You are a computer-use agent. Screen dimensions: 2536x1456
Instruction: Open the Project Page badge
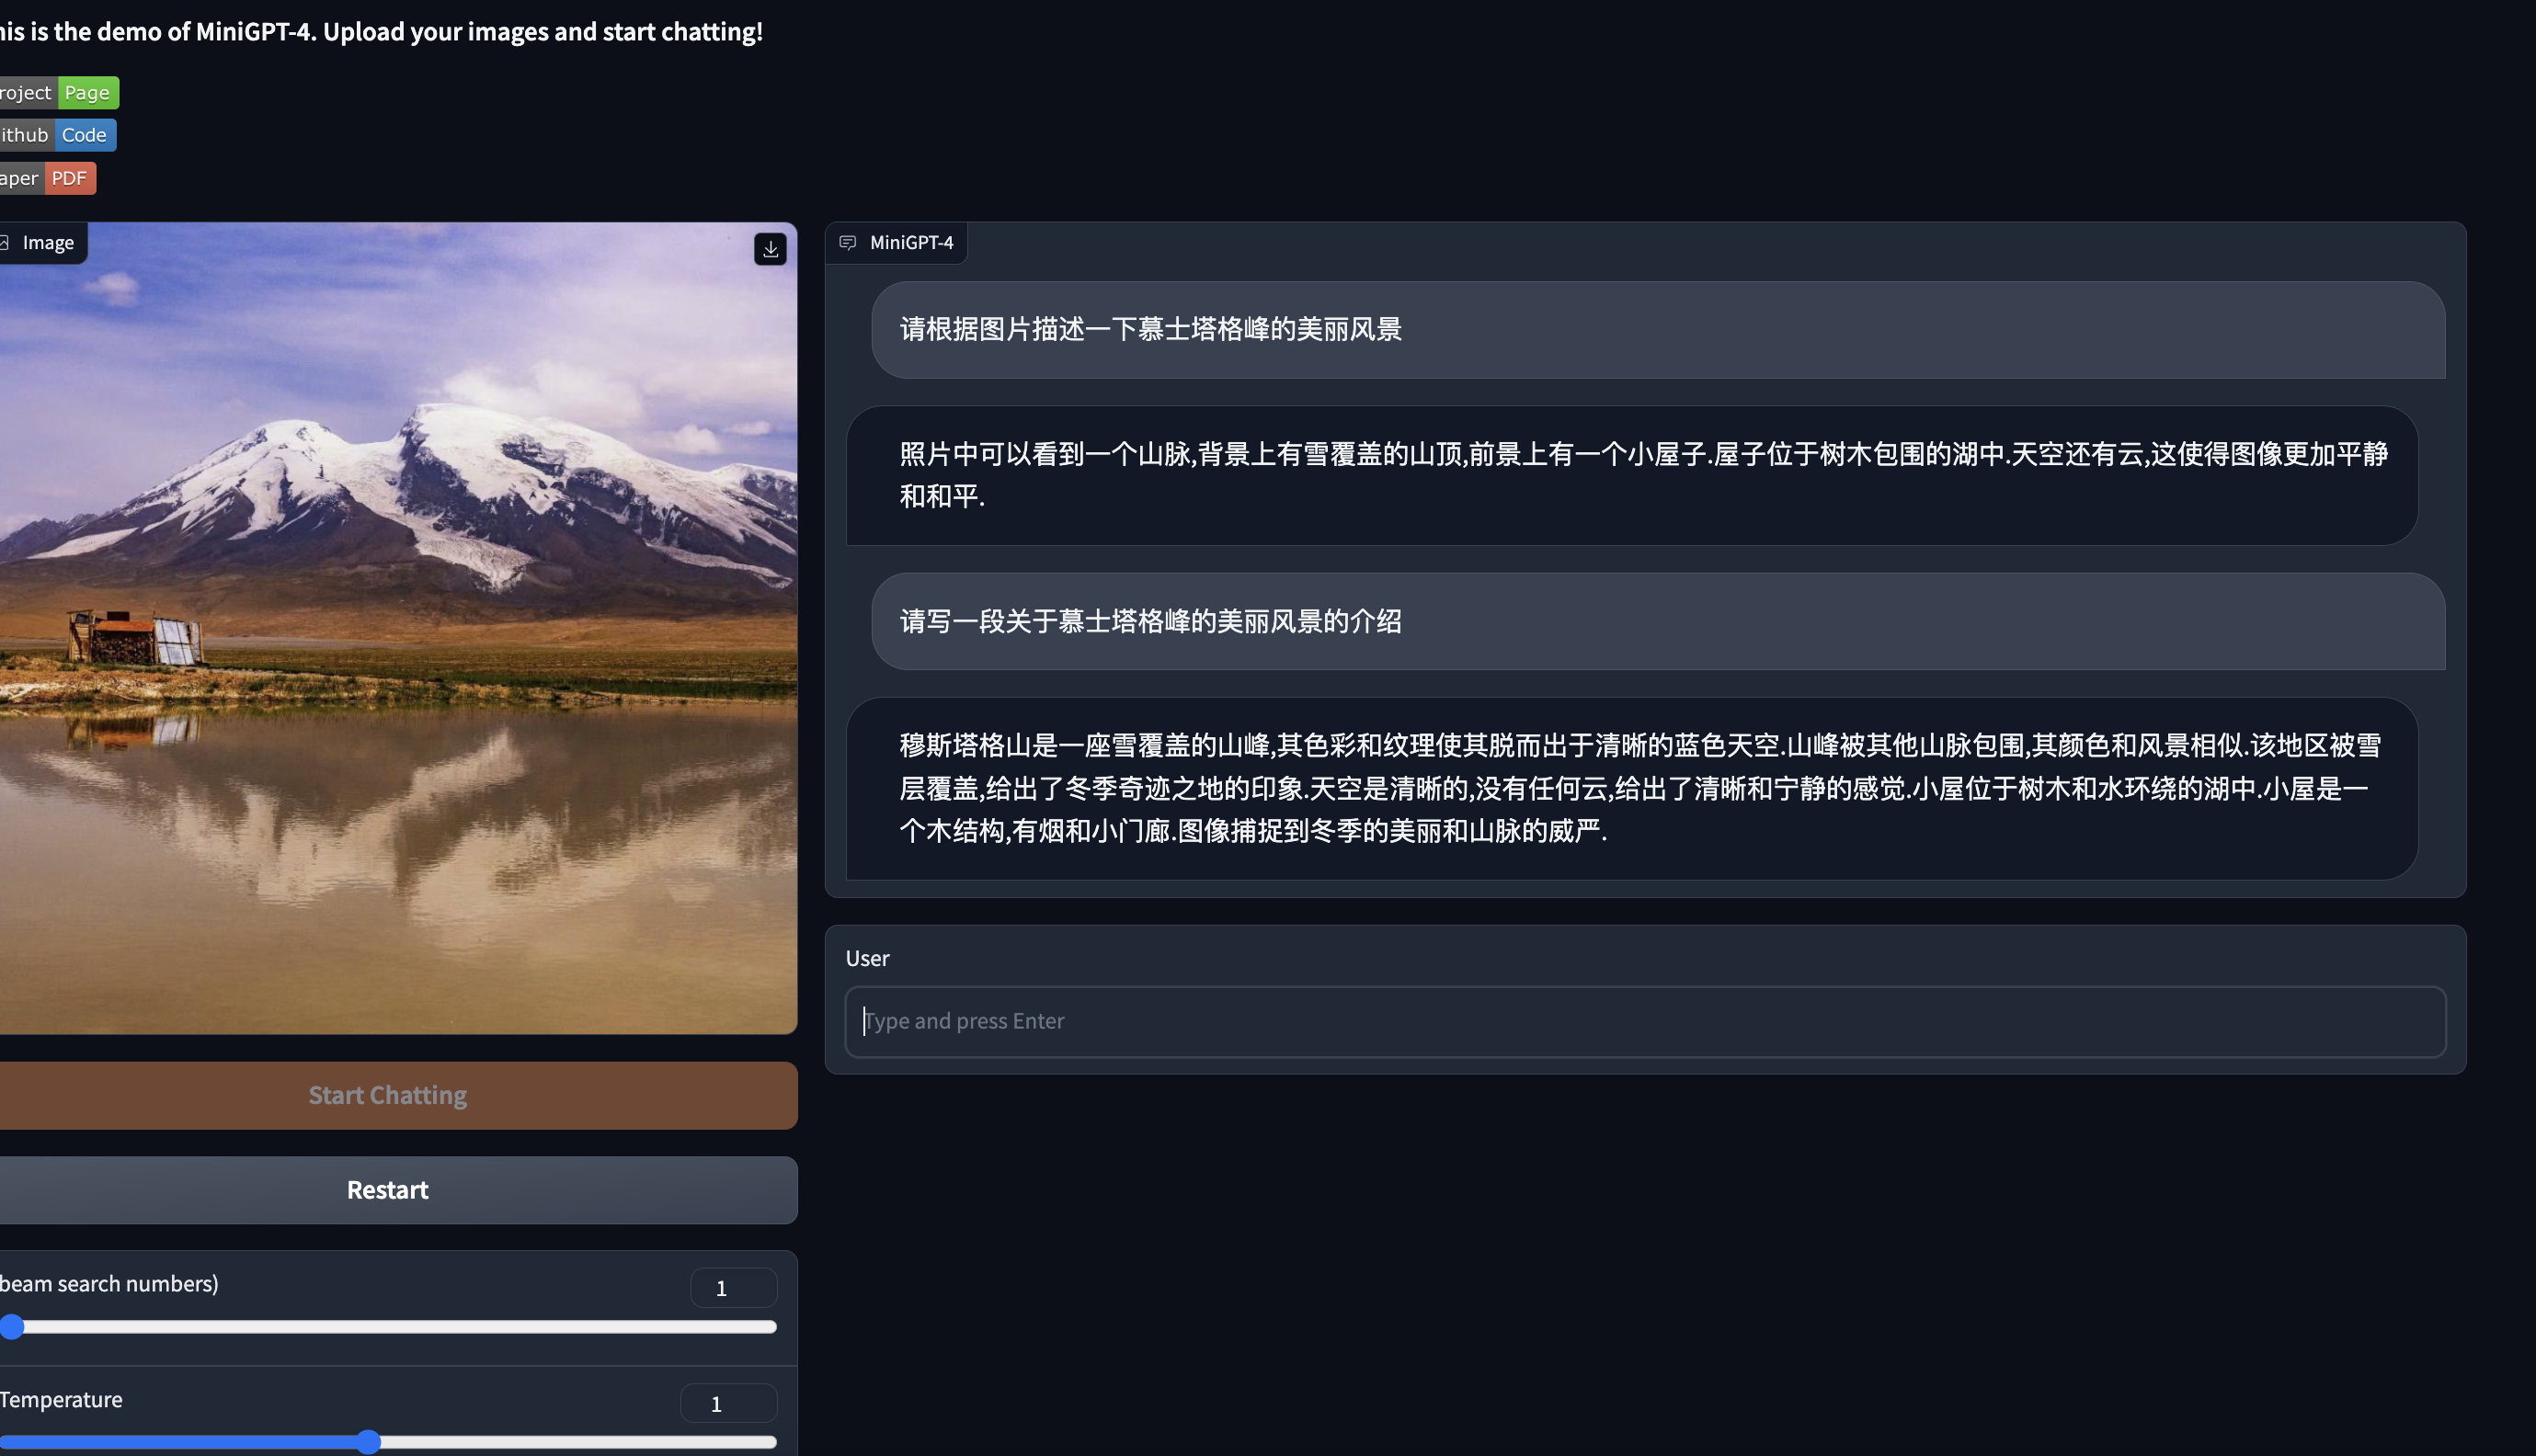(x=58, y=93)
